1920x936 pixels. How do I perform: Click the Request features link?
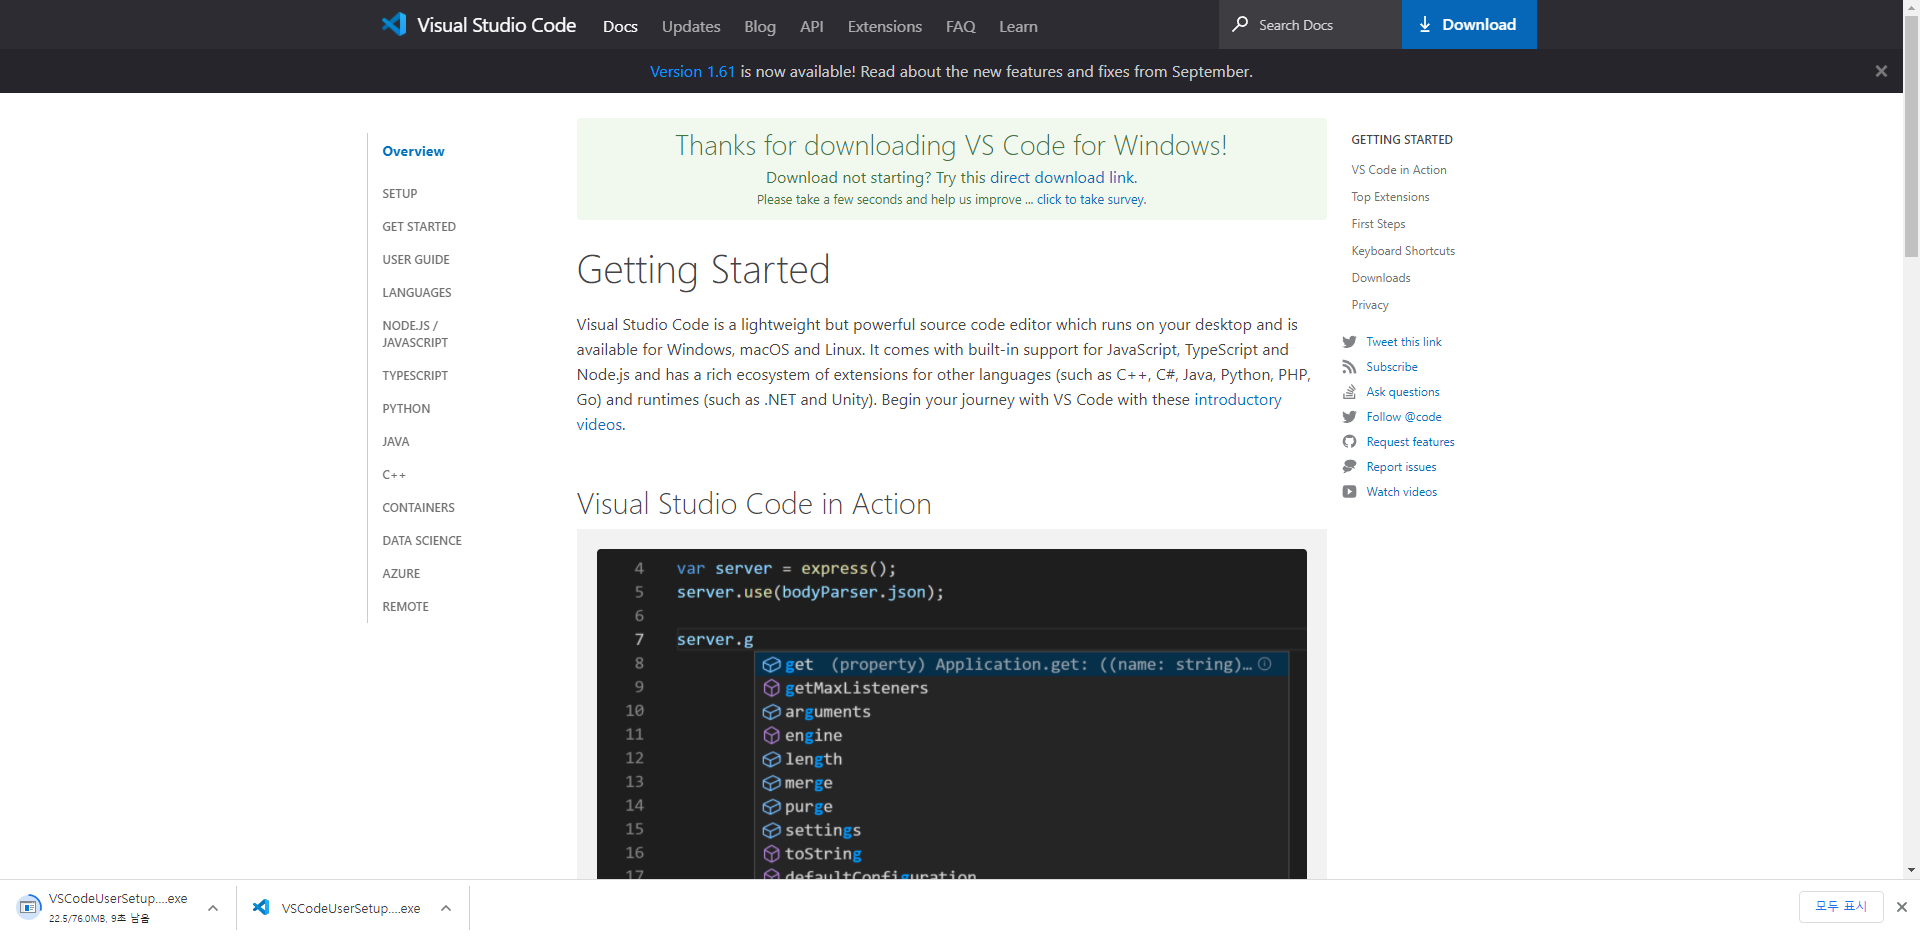pyautogui.click(x=1410, y=442)
